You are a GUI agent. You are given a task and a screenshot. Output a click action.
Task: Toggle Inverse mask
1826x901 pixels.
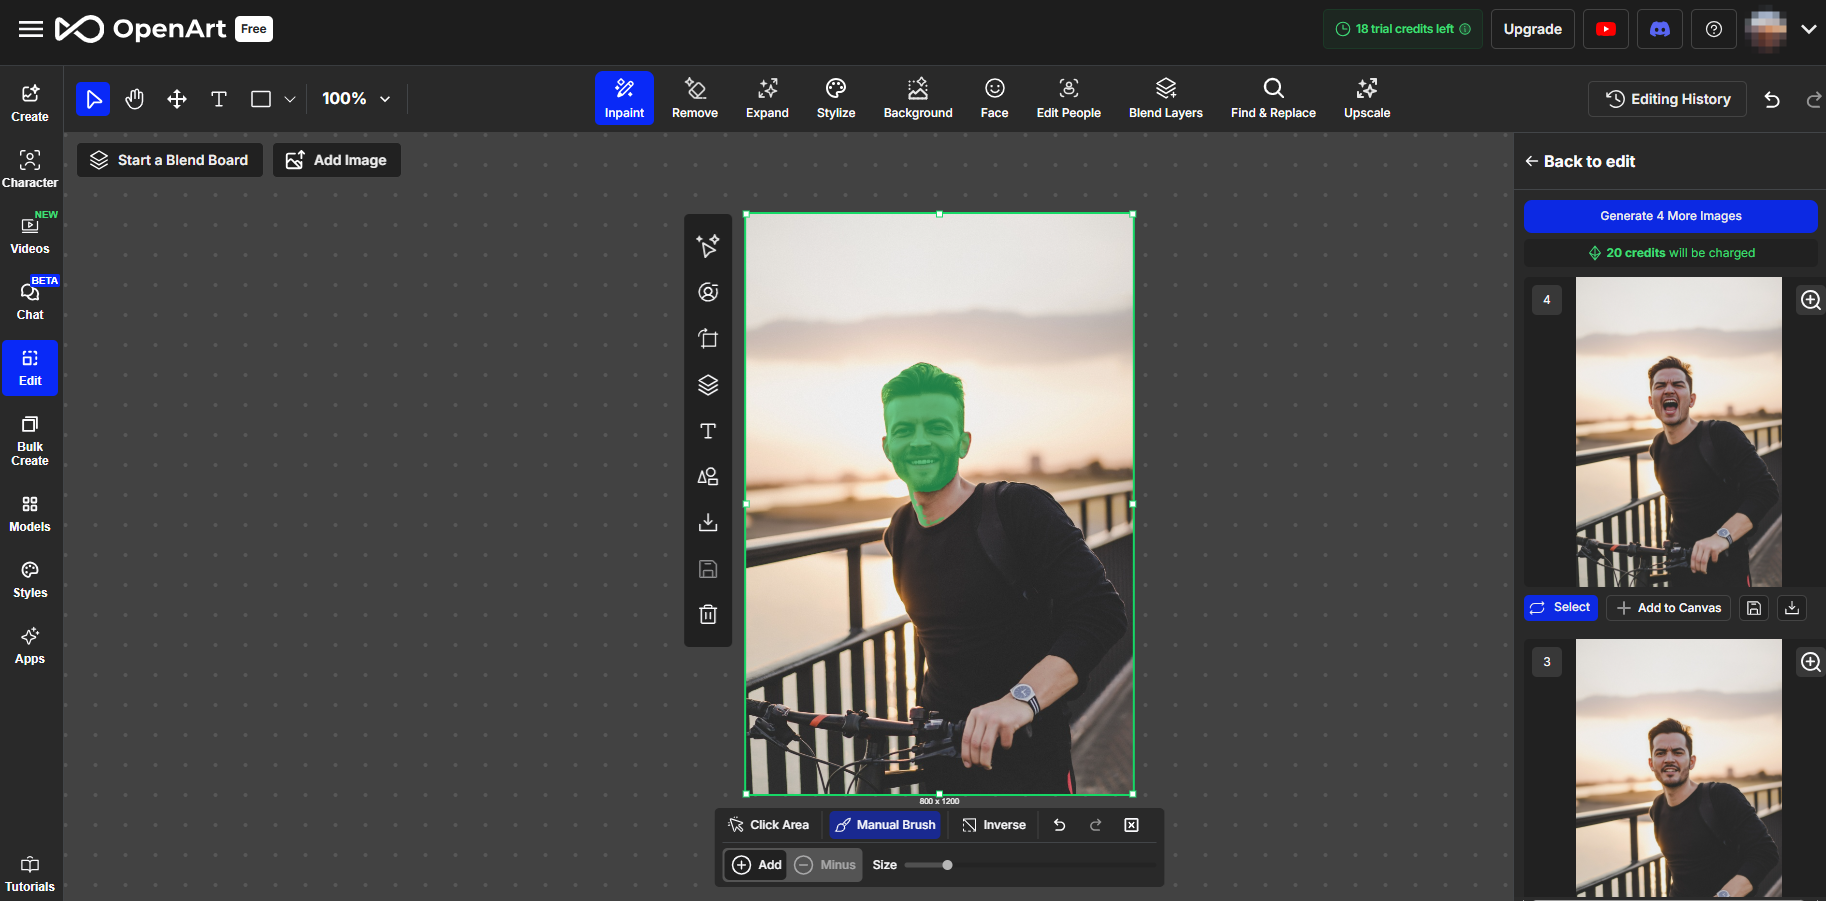[x=994, y=825]
